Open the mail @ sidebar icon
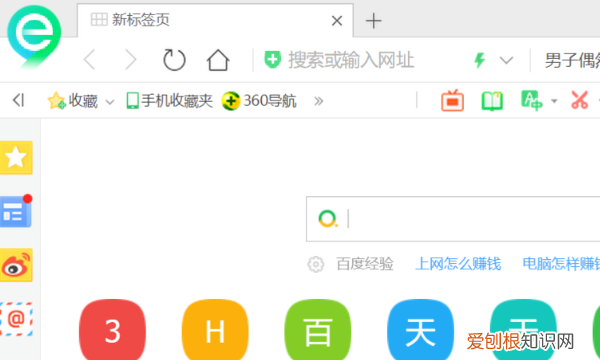 (x=16, y=319)
